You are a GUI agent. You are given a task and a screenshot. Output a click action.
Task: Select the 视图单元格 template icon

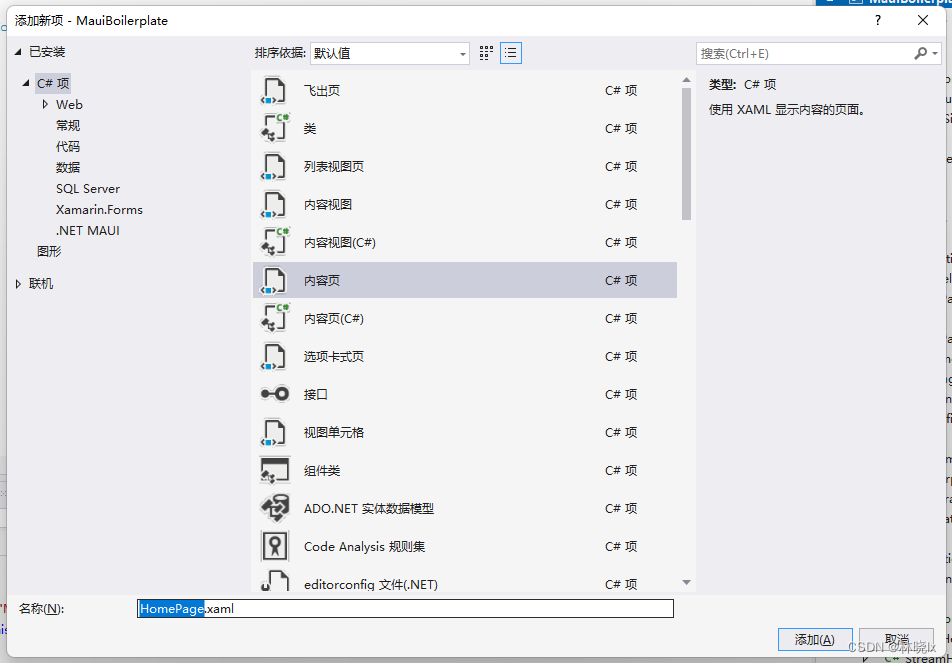tap(274, 432)
